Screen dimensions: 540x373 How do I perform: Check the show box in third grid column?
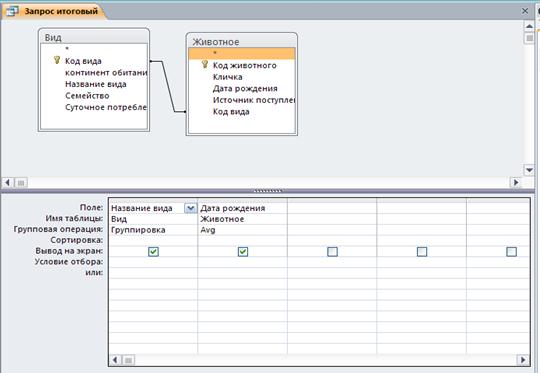332,251
